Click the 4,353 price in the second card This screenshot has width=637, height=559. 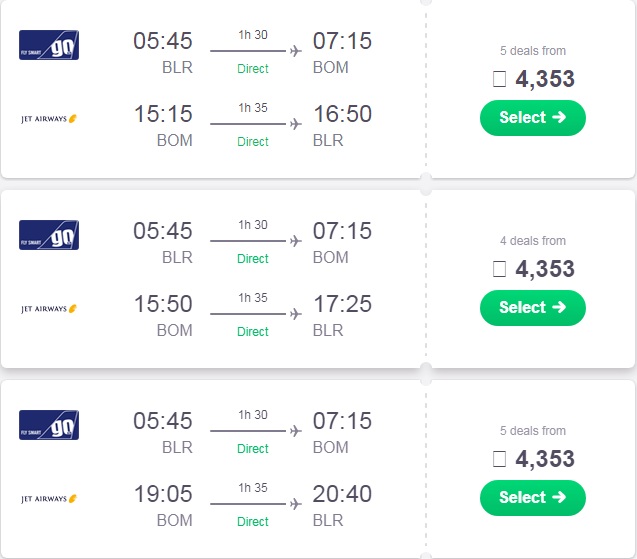pyautogui.click(x=545, y=269)
